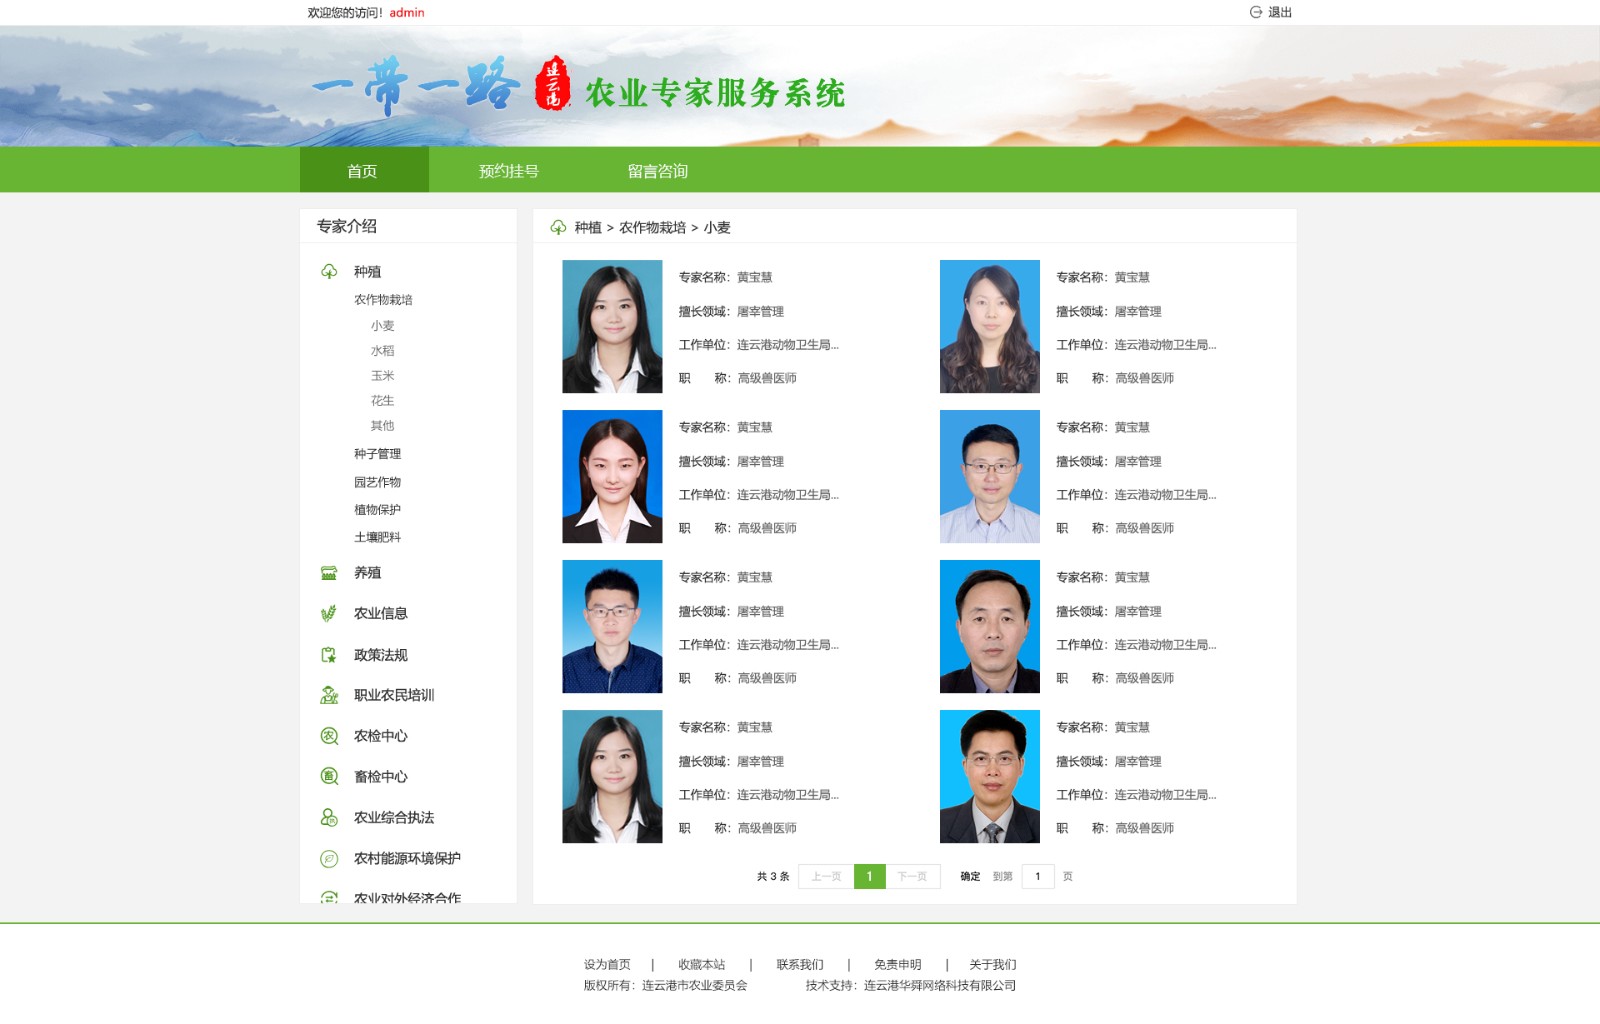Click the 政策法规 document icon
The height and width of the screenshot is (1024, 1600).
(329, 655)
